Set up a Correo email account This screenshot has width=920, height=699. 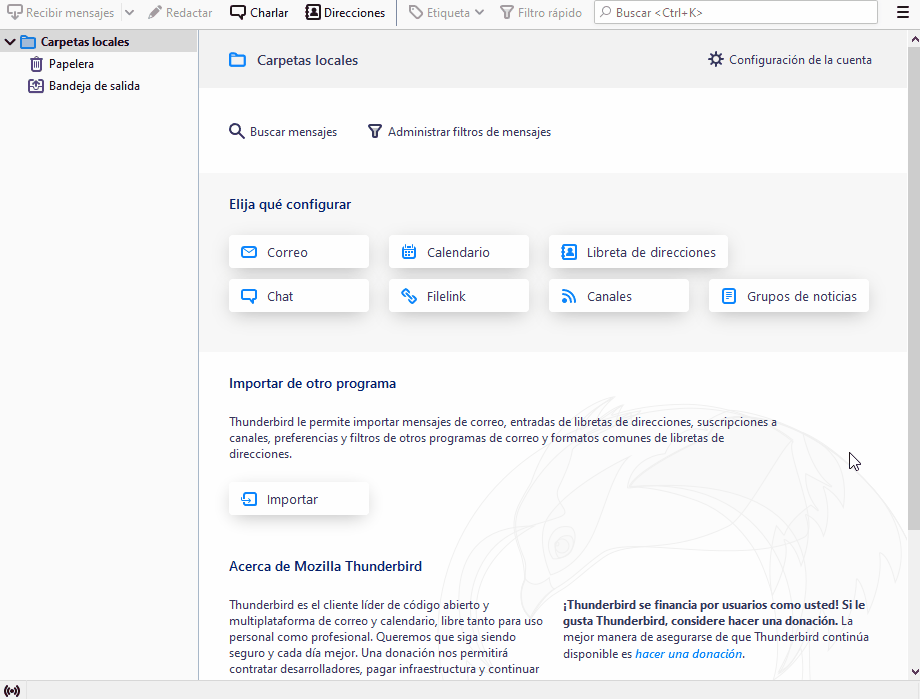click(299, 252)
